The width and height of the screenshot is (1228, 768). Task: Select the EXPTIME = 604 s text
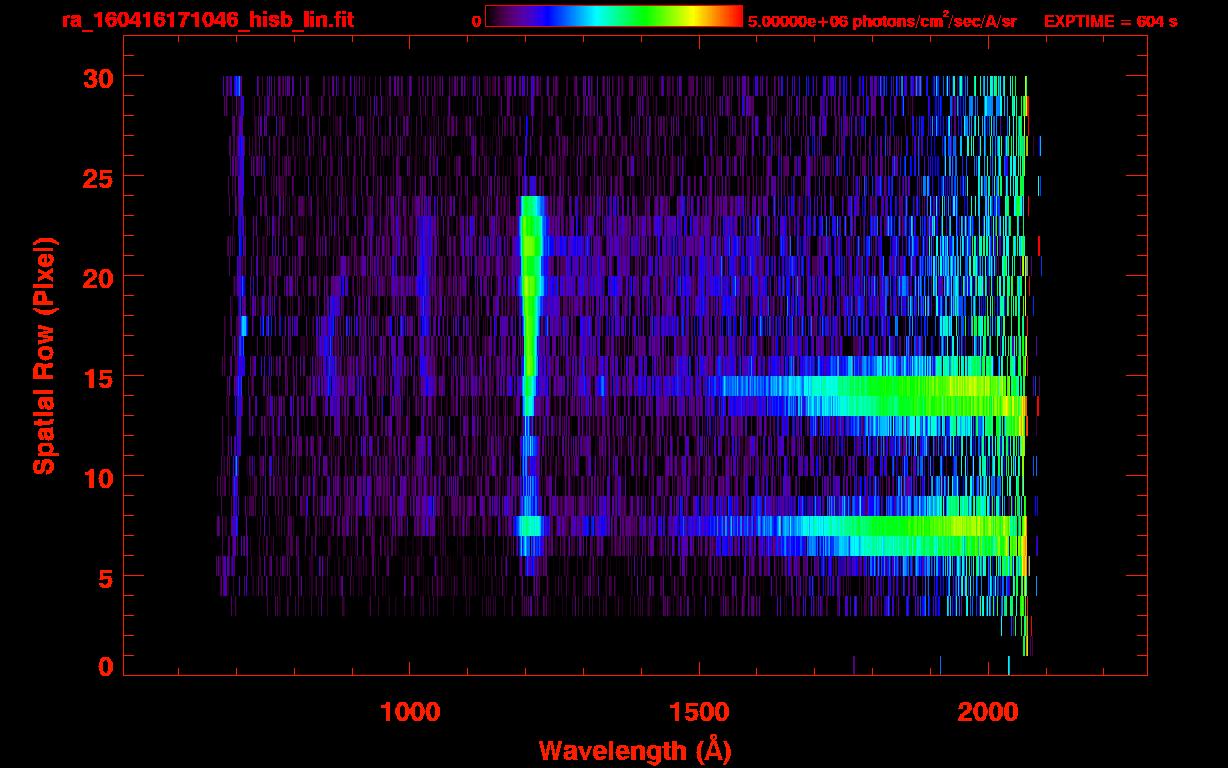click(1110, 20)
